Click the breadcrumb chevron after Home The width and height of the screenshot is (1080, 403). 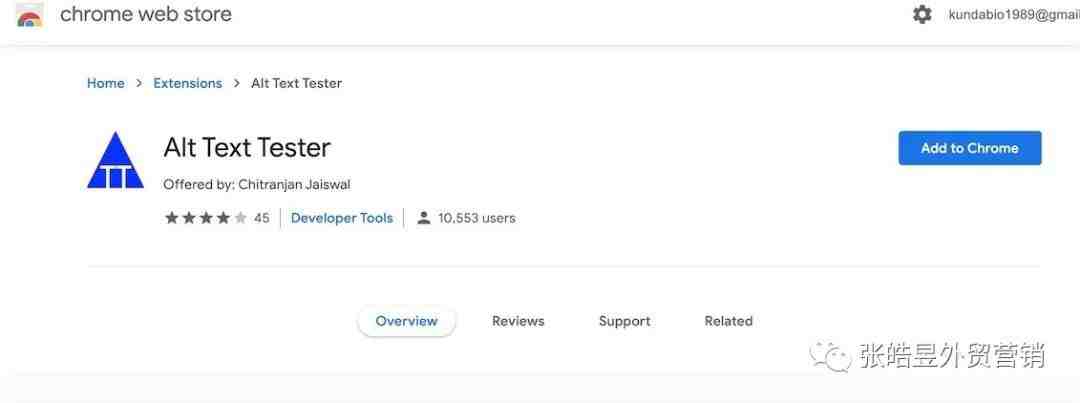coord(139,83)
